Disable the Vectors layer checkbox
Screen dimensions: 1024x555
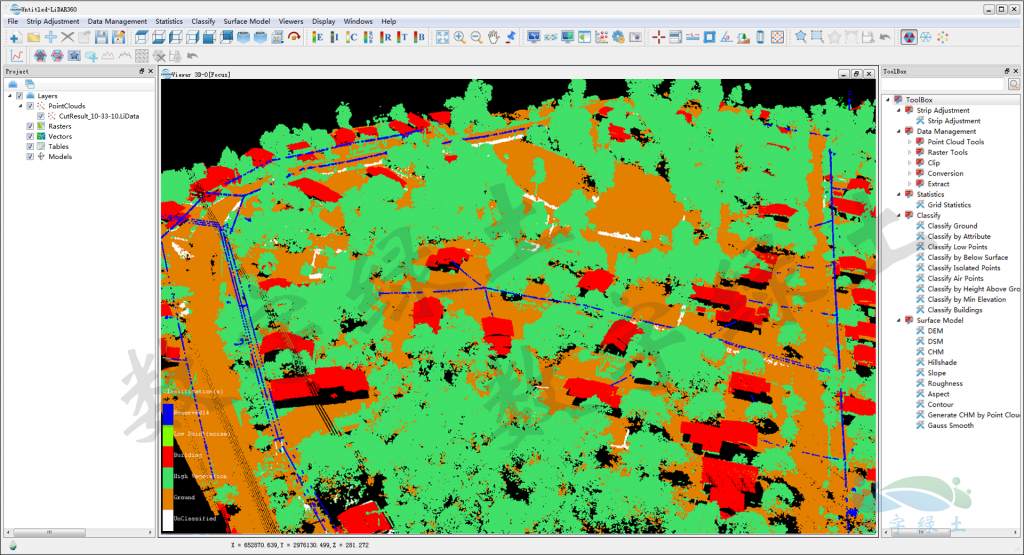tap(30, 136)
